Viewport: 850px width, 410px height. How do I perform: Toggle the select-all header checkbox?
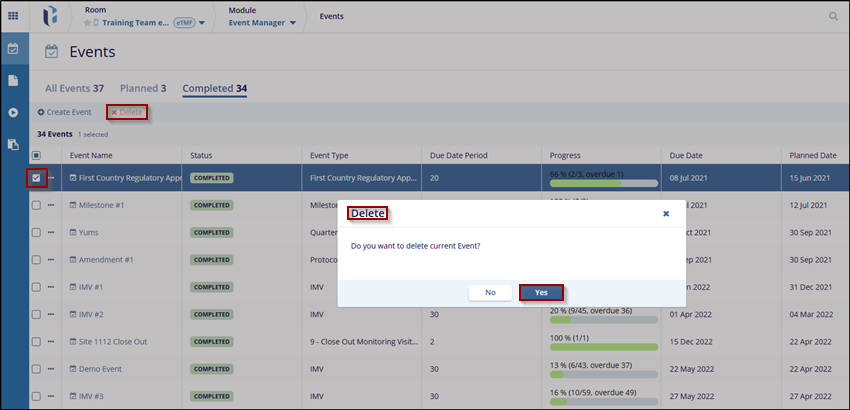point(36,155)
